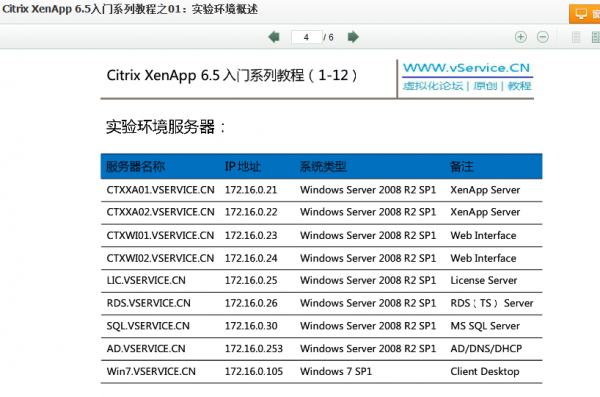Screen dimensions: 600x397
Task: Open the WWW.vService.CN link
Action: coord(466,68)
